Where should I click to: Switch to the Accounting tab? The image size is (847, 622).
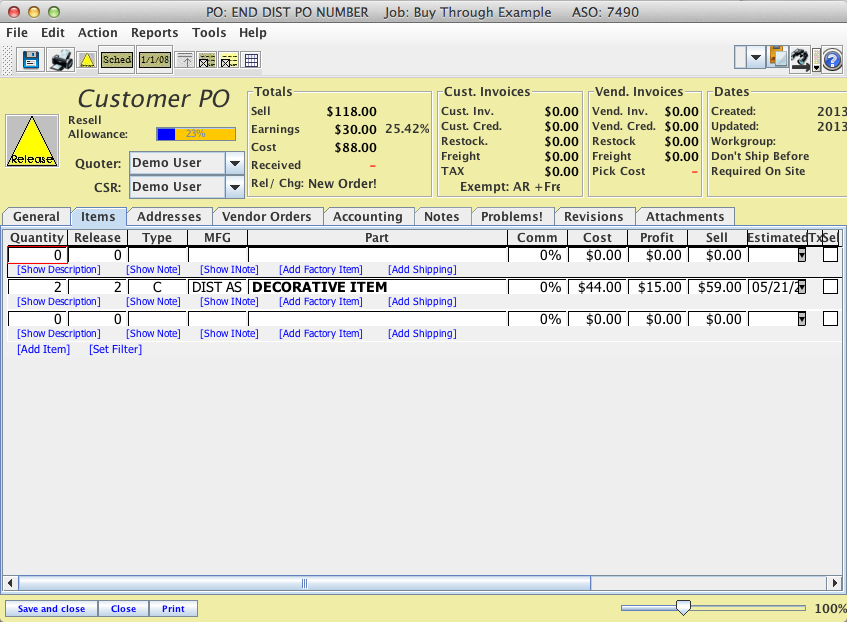click(367, 217)
